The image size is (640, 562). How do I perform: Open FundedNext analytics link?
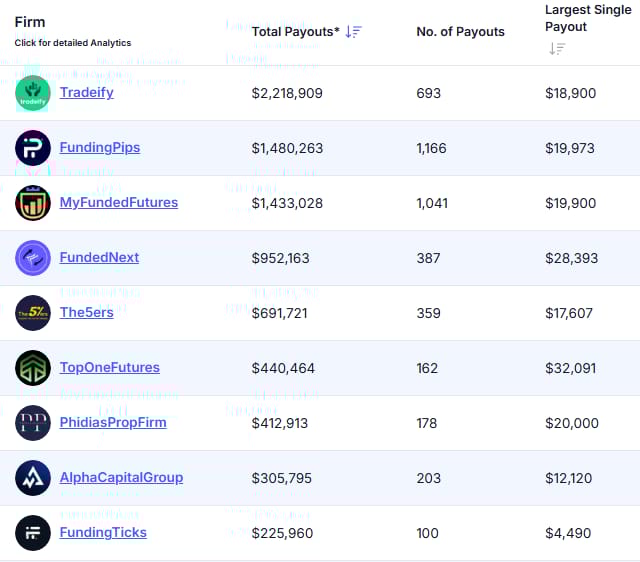click(99, 258)
